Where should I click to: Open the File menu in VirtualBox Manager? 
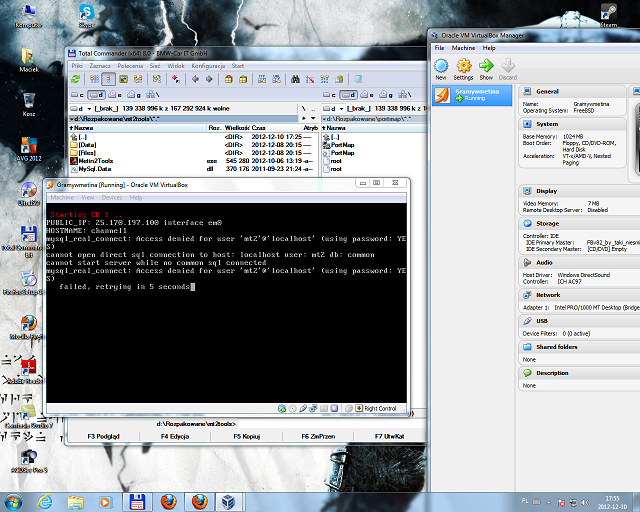439,48
